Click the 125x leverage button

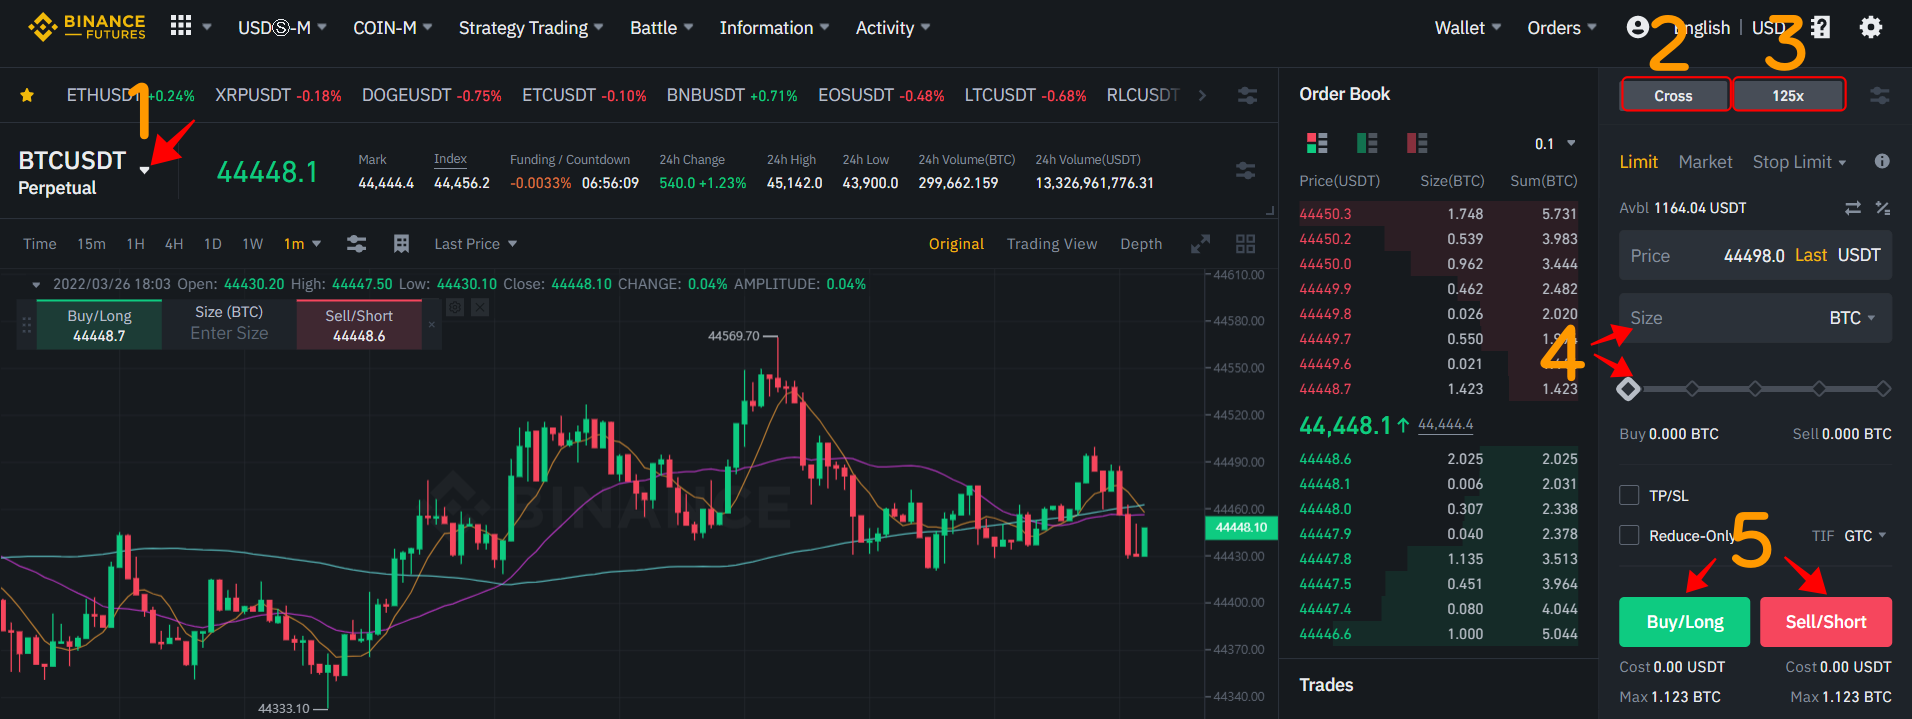click(x=1788, y=96)
